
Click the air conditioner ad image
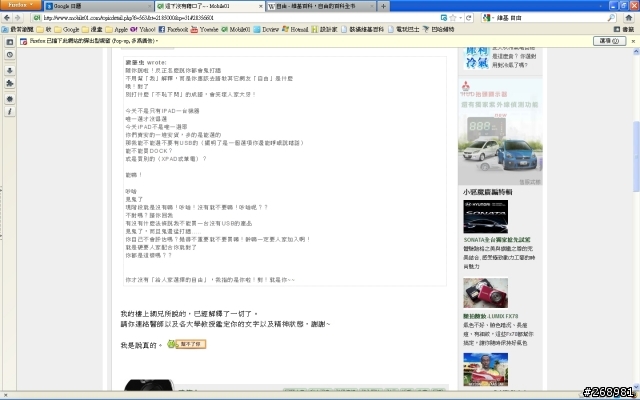tap(477, 58)
